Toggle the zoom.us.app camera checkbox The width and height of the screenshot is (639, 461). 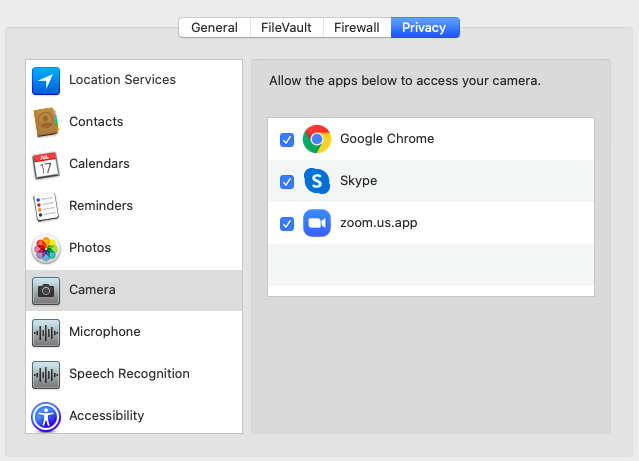tap(287, 224)
